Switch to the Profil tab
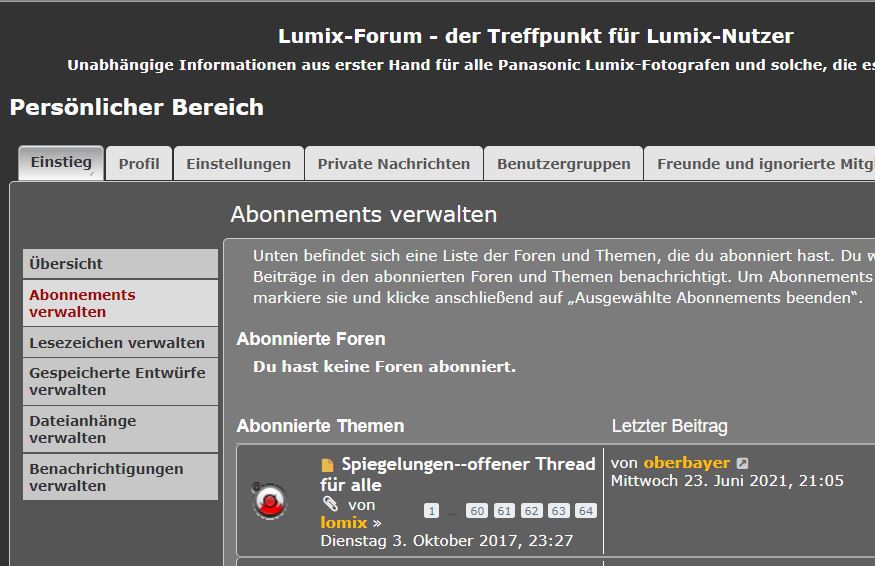This screenshot has width=875, height=566. 139,164
